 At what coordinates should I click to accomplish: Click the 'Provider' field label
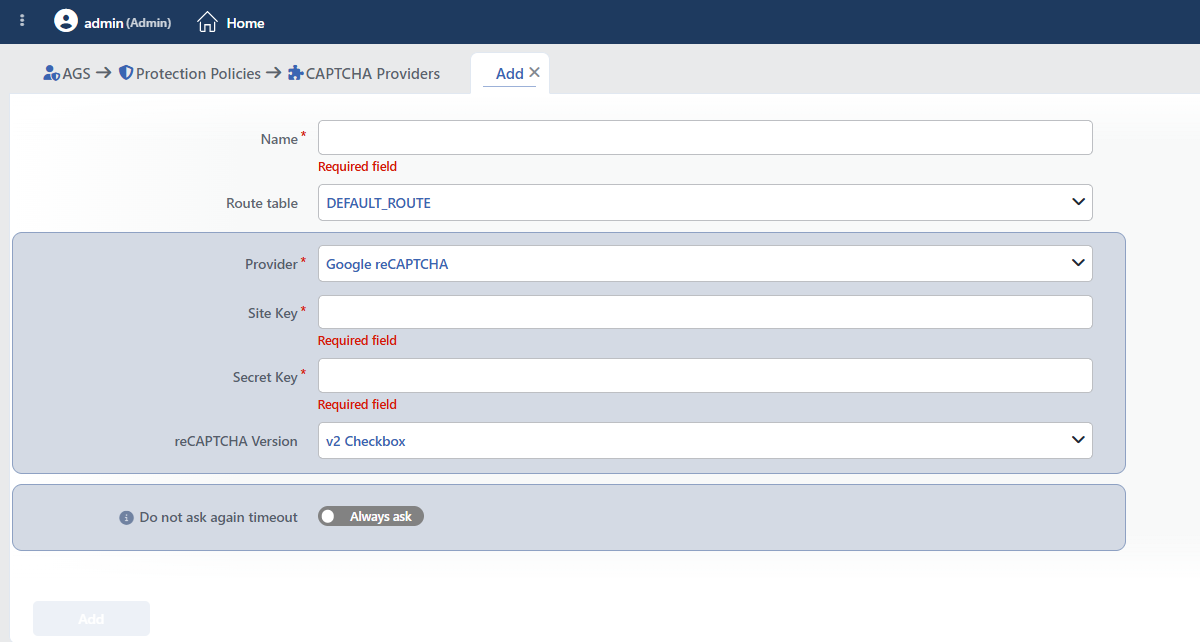271,264
